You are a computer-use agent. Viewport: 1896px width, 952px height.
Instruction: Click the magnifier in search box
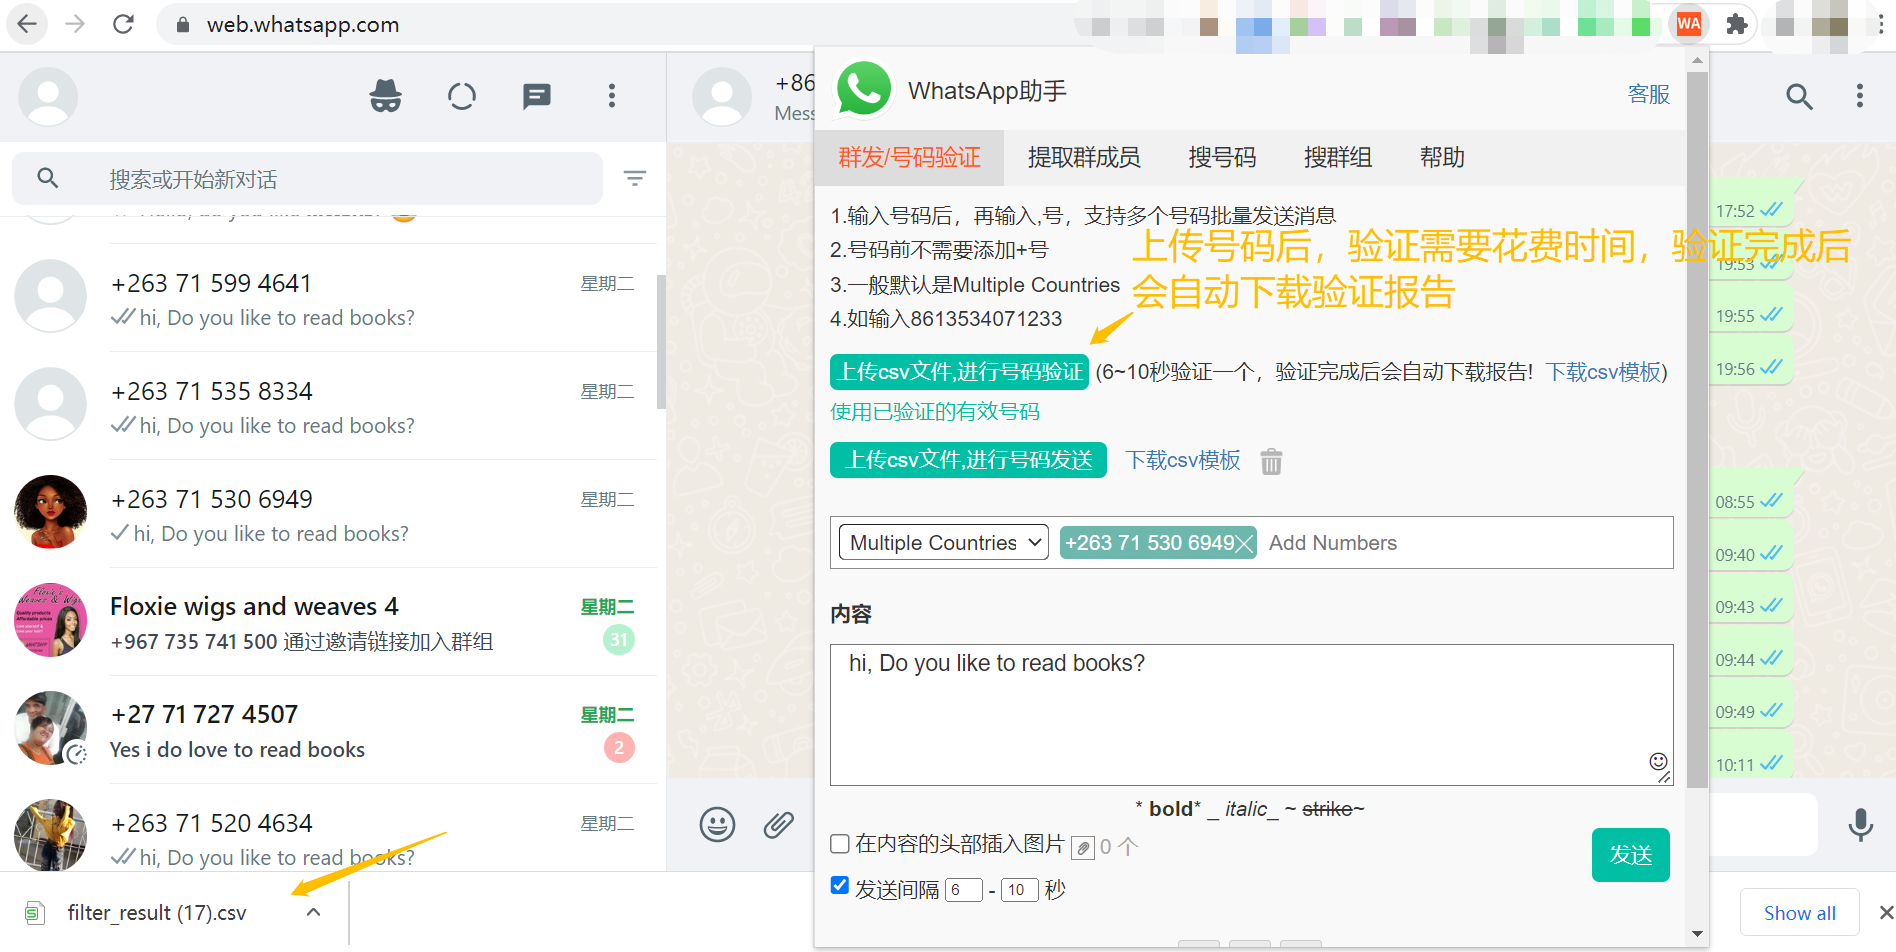pyautogui.click(x=48, y=178)
